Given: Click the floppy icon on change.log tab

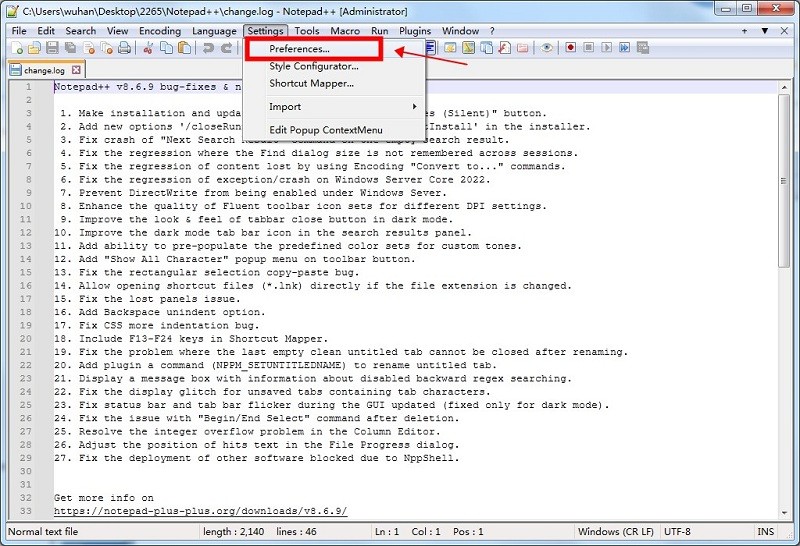Looking at the screenshot, I should coord(16,70).
